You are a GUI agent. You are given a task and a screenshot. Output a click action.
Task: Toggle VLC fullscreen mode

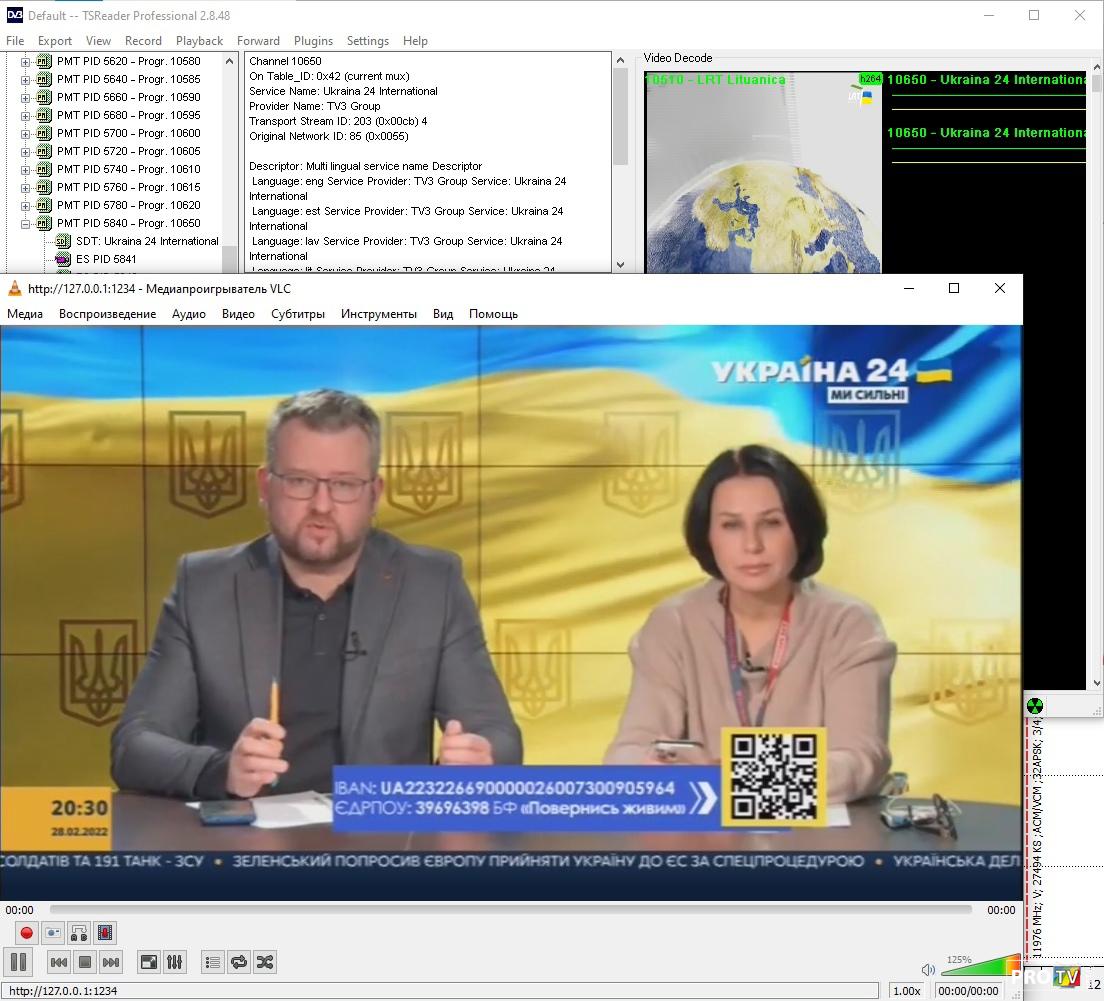click(148, 962)
